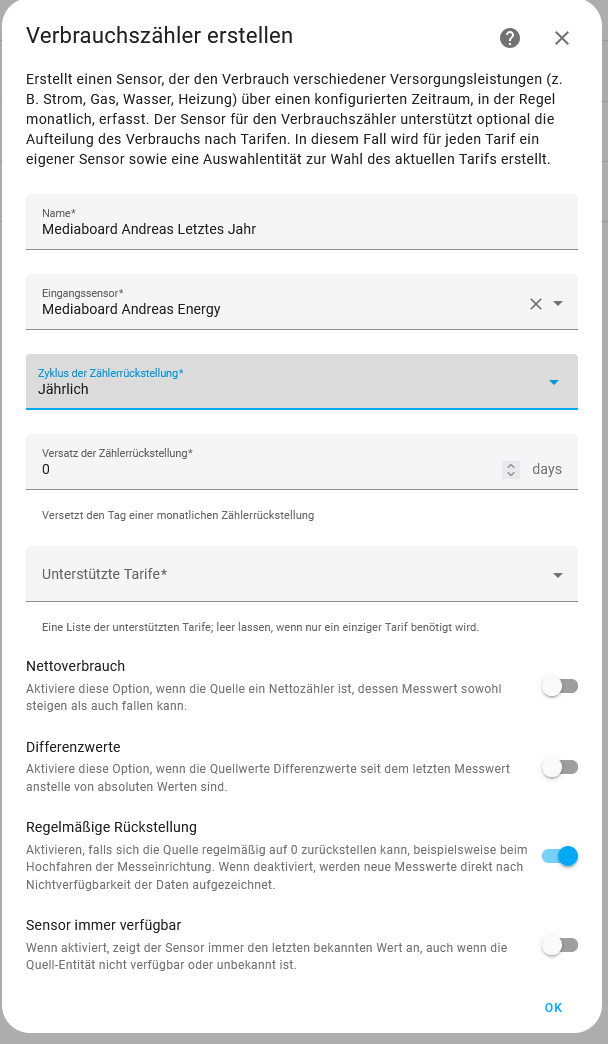
Task: Confirm the dialog with OK
Action: 553,1007
